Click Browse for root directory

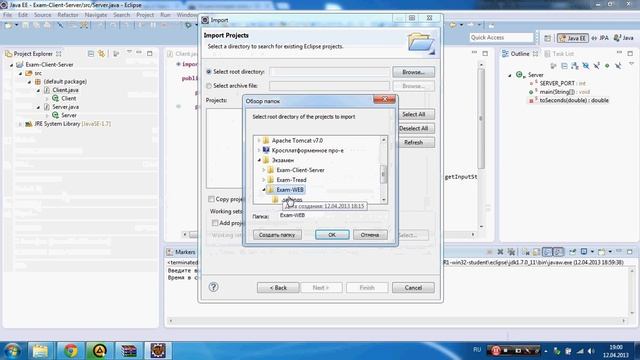click(413, 72)
